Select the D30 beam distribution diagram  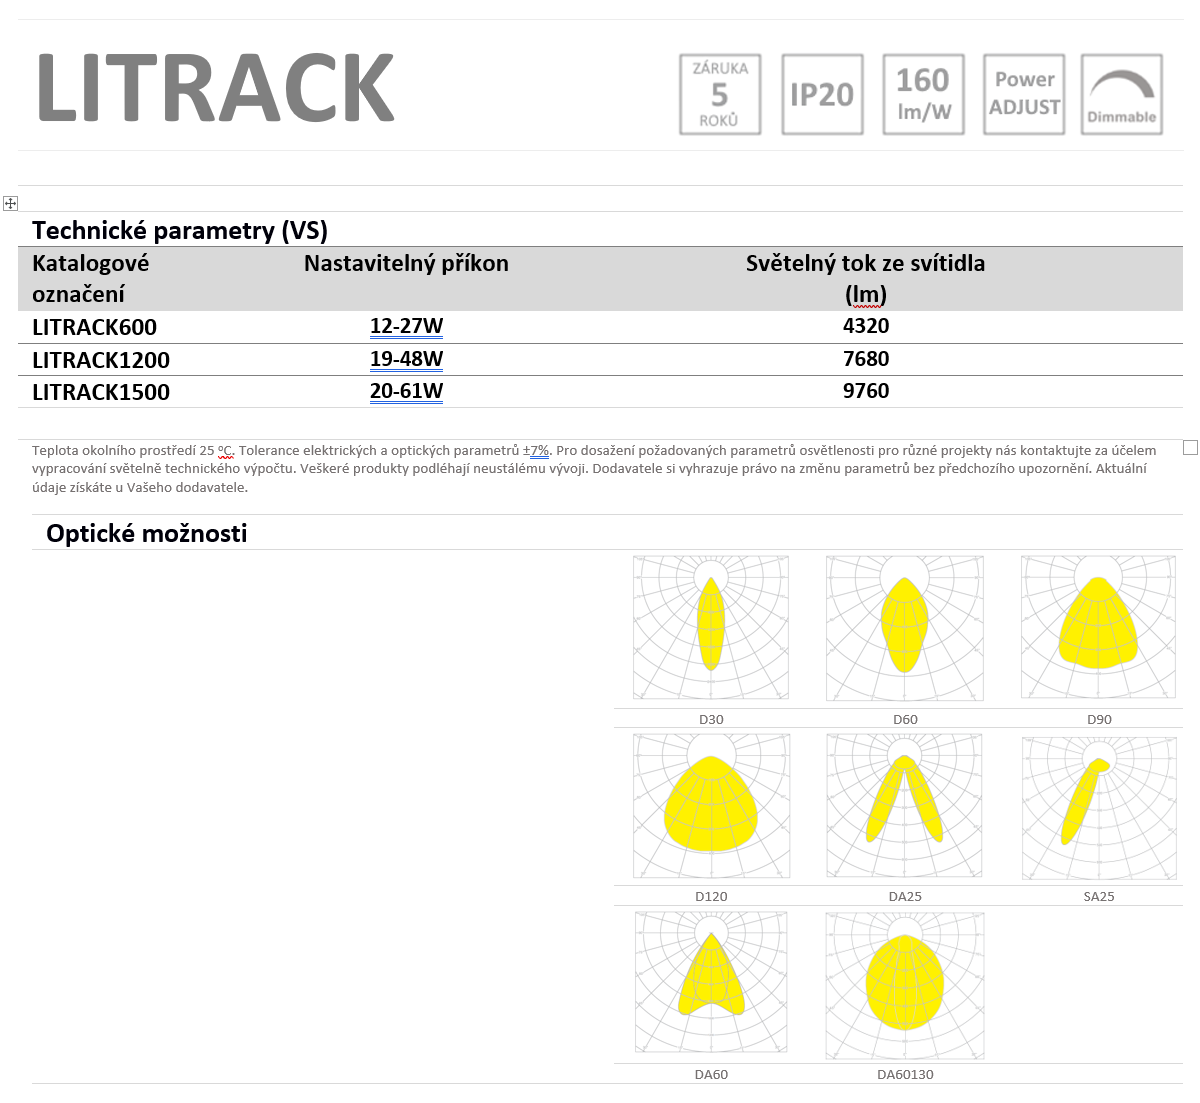point(711,628)
